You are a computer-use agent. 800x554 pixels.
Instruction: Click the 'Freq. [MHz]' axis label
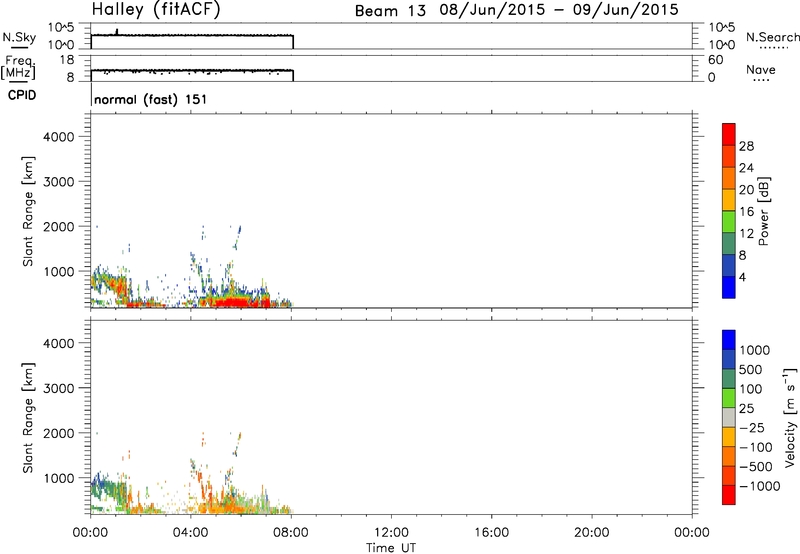tap(18, 67)
